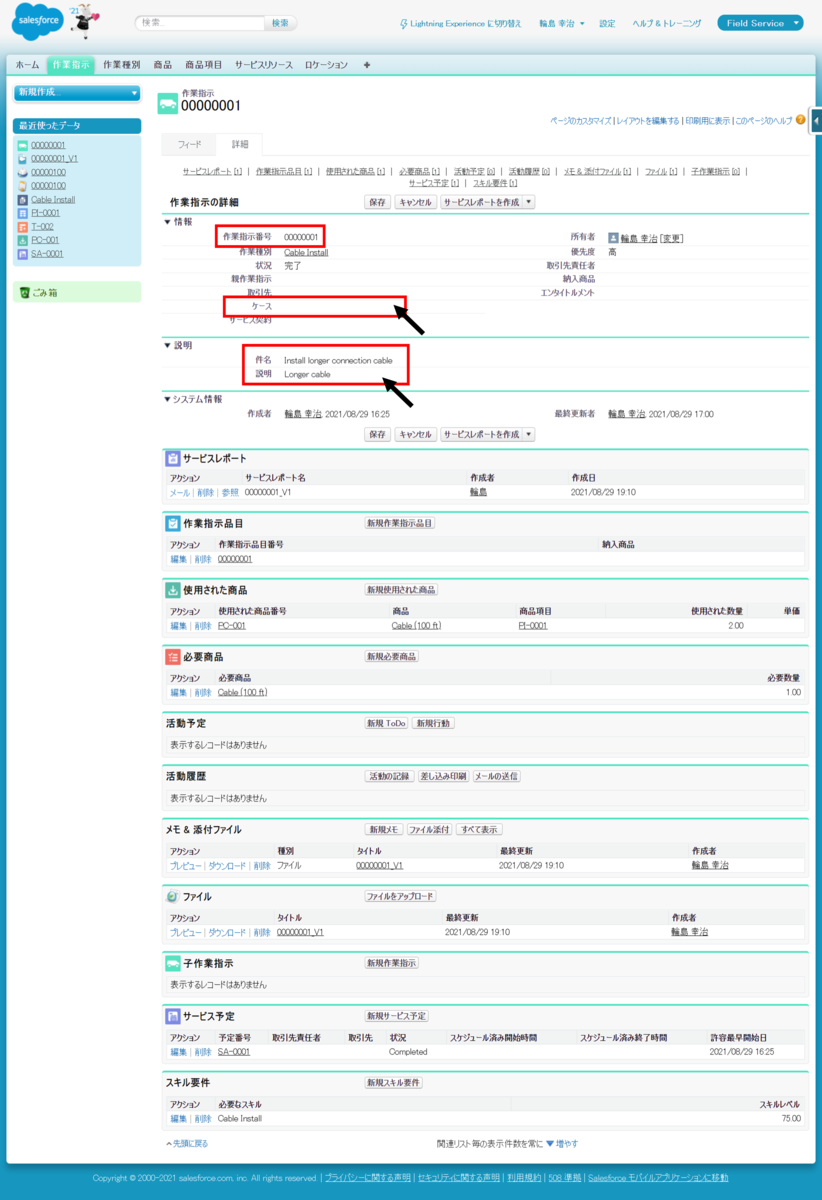Open ヘルプ & トレーニング link in header
This screenshot has height=1200, width=822.
[x=667, y=23]
